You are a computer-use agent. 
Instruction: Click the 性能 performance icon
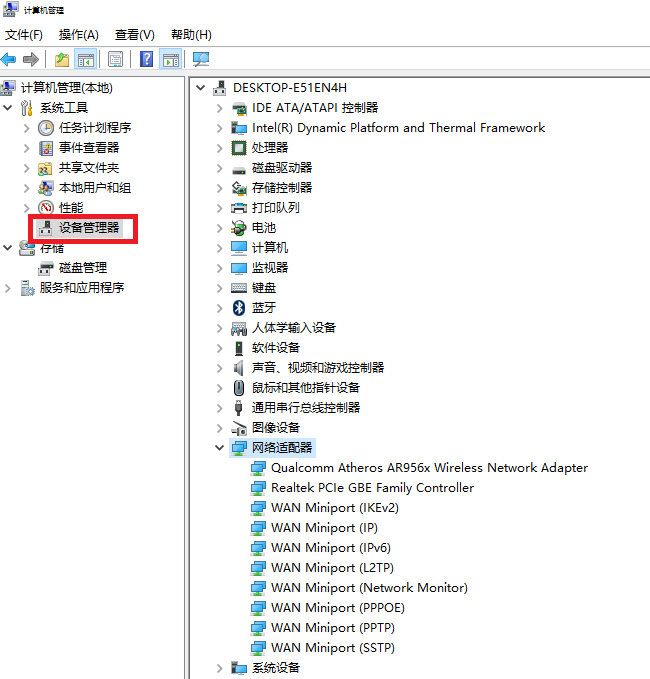pos(46,208)
